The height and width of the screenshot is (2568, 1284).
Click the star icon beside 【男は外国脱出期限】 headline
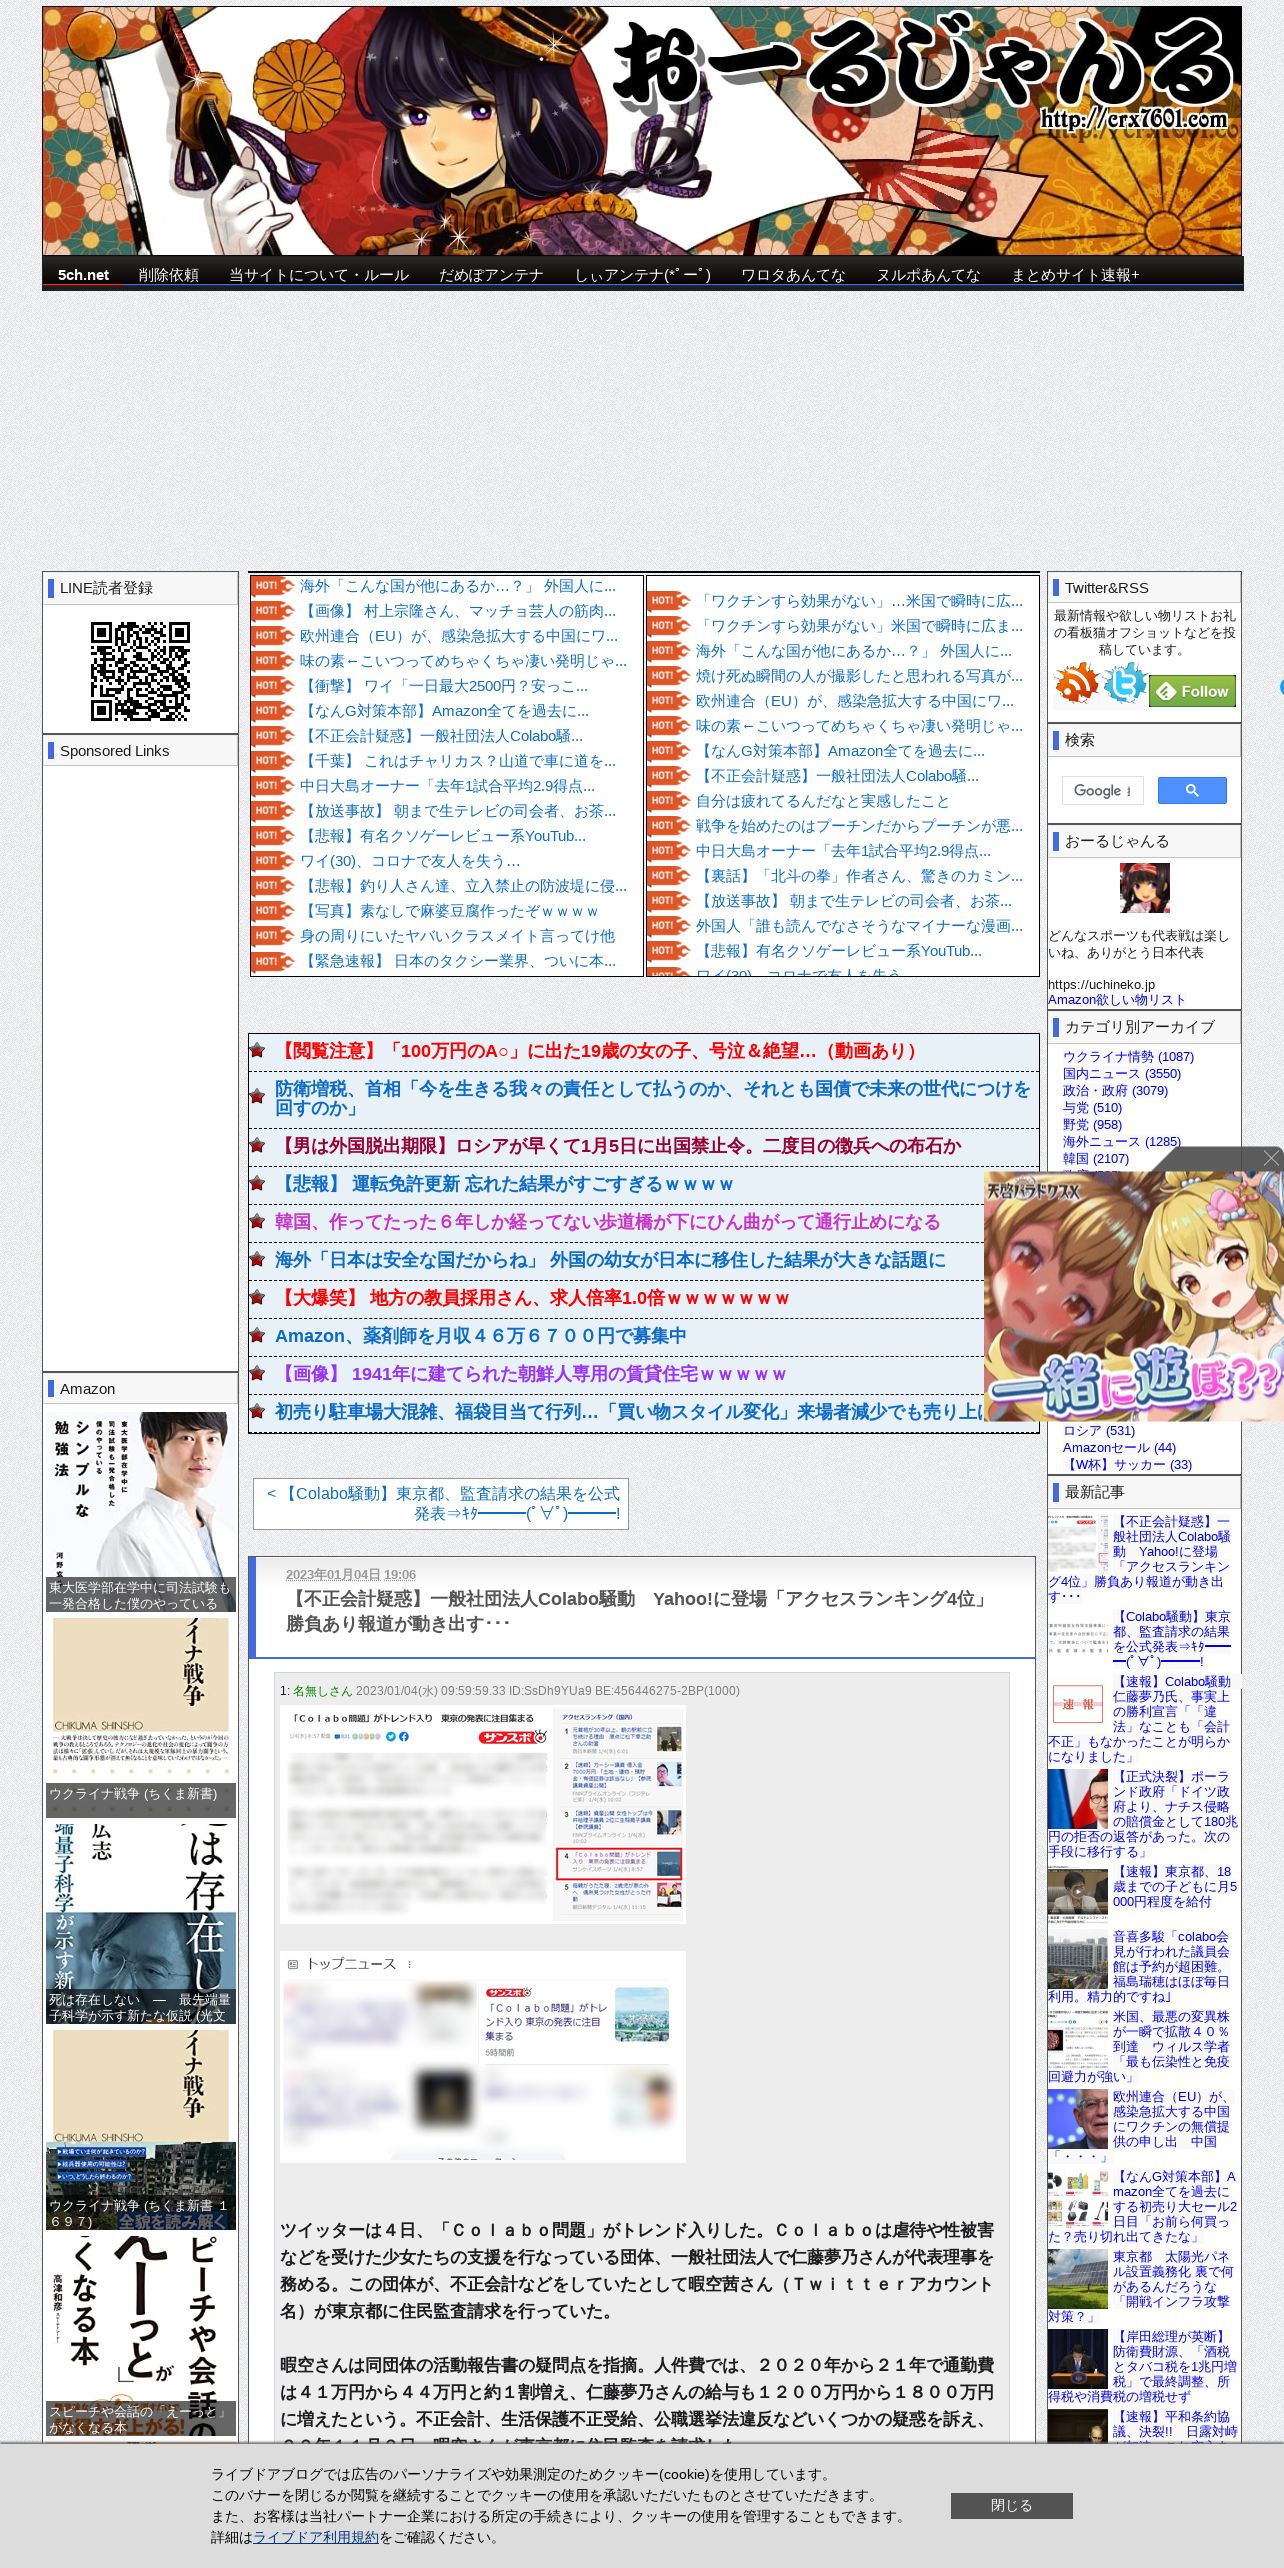pyautogui.click(x=258, y=1146)
